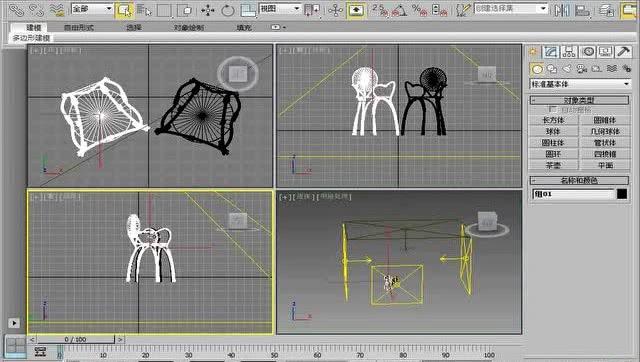Open the black object color swatch
Image resolution: width=640 pixels, height=362 pixels.
click(x=622, y=194)
